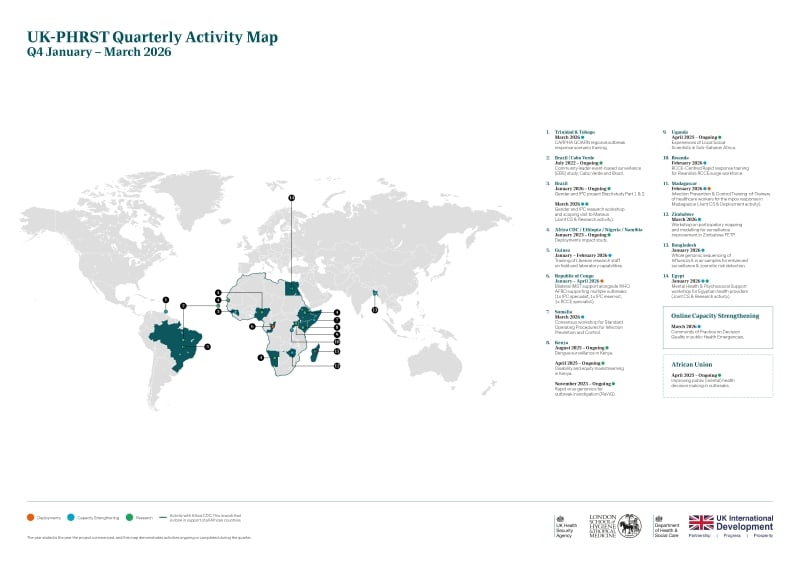The image size is (800, 566).
Task: Click the 'Zimbabwe' list heading
Action: [683, 214]
